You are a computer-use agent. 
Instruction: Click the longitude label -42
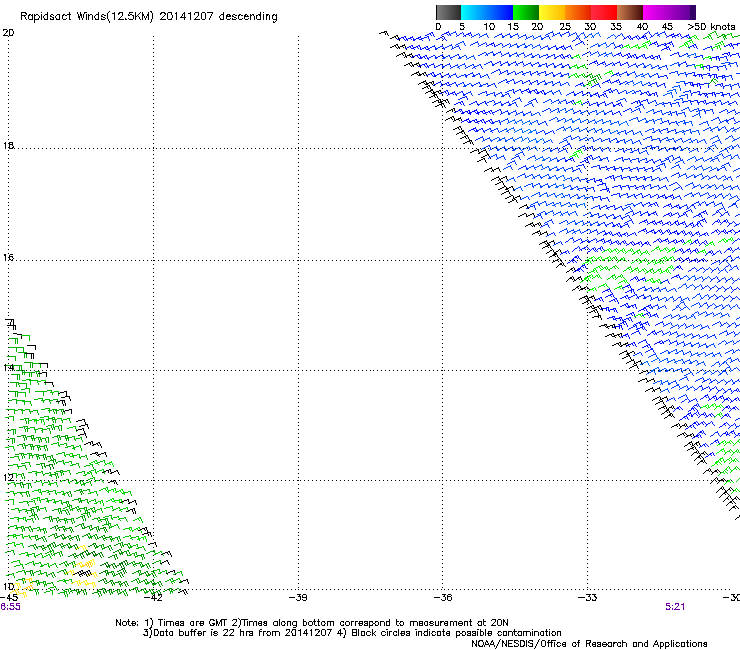(153, 597)
